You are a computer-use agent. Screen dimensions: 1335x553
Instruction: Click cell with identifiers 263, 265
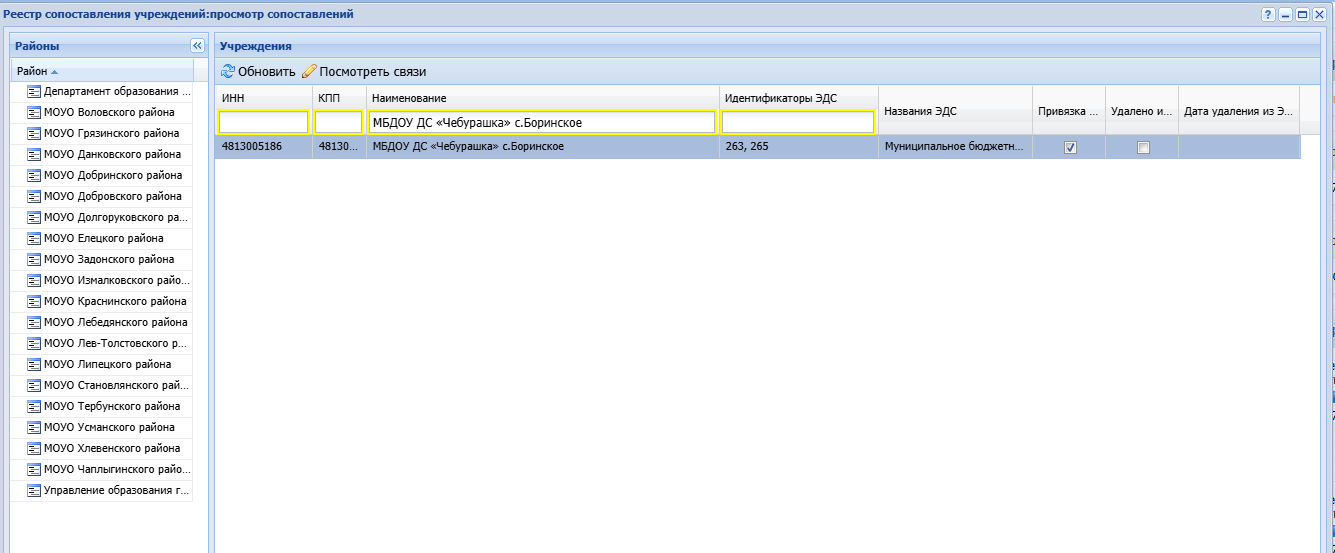click(x=799, y=147)
